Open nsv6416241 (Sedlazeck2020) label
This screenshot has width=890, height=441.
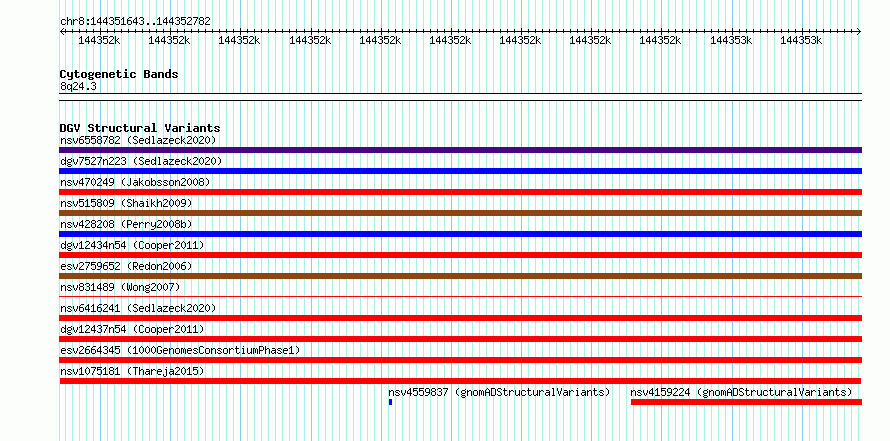(x=138, y=308)
